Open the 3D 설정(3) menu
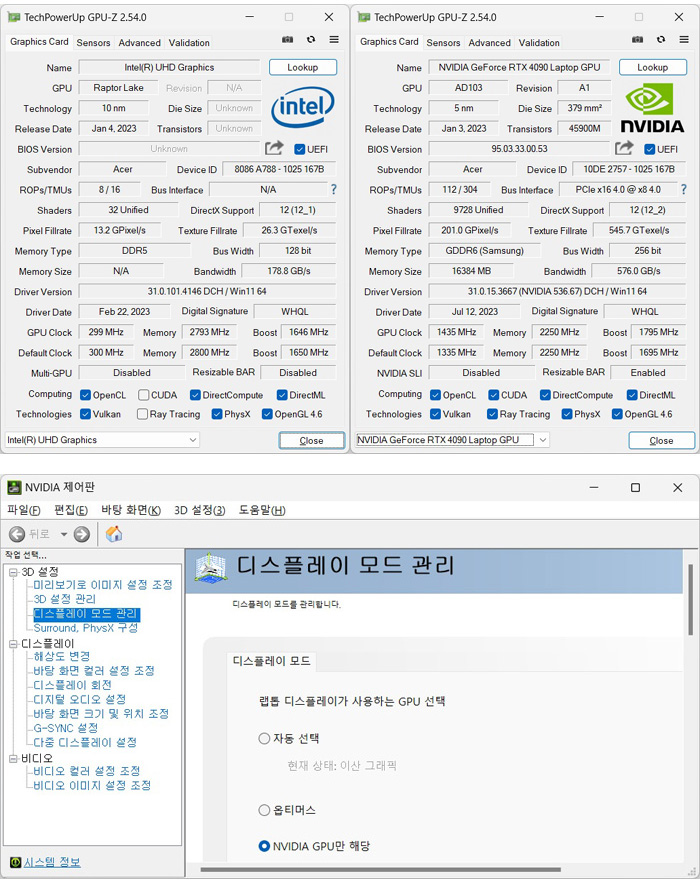This screenshot has height=883, width=700. (199, 510)
